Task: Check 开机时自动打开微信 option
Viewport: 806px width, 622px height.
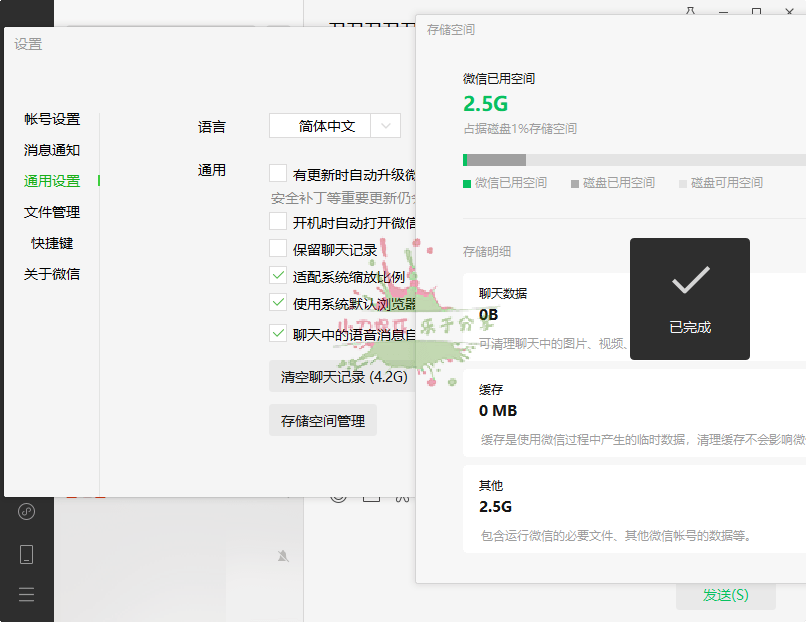Action: [278, 222]
